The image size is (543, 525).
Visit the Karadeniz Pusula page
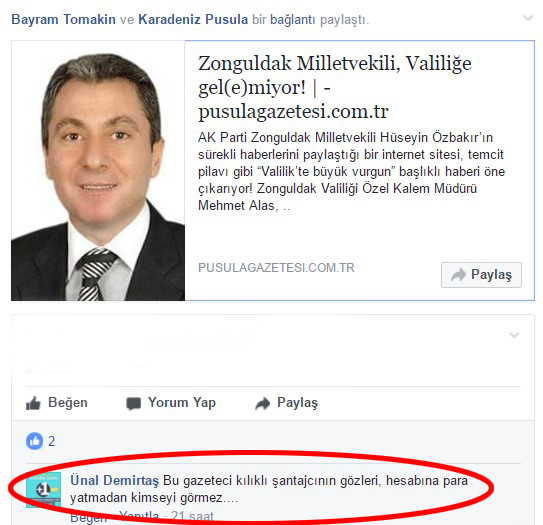193,19
